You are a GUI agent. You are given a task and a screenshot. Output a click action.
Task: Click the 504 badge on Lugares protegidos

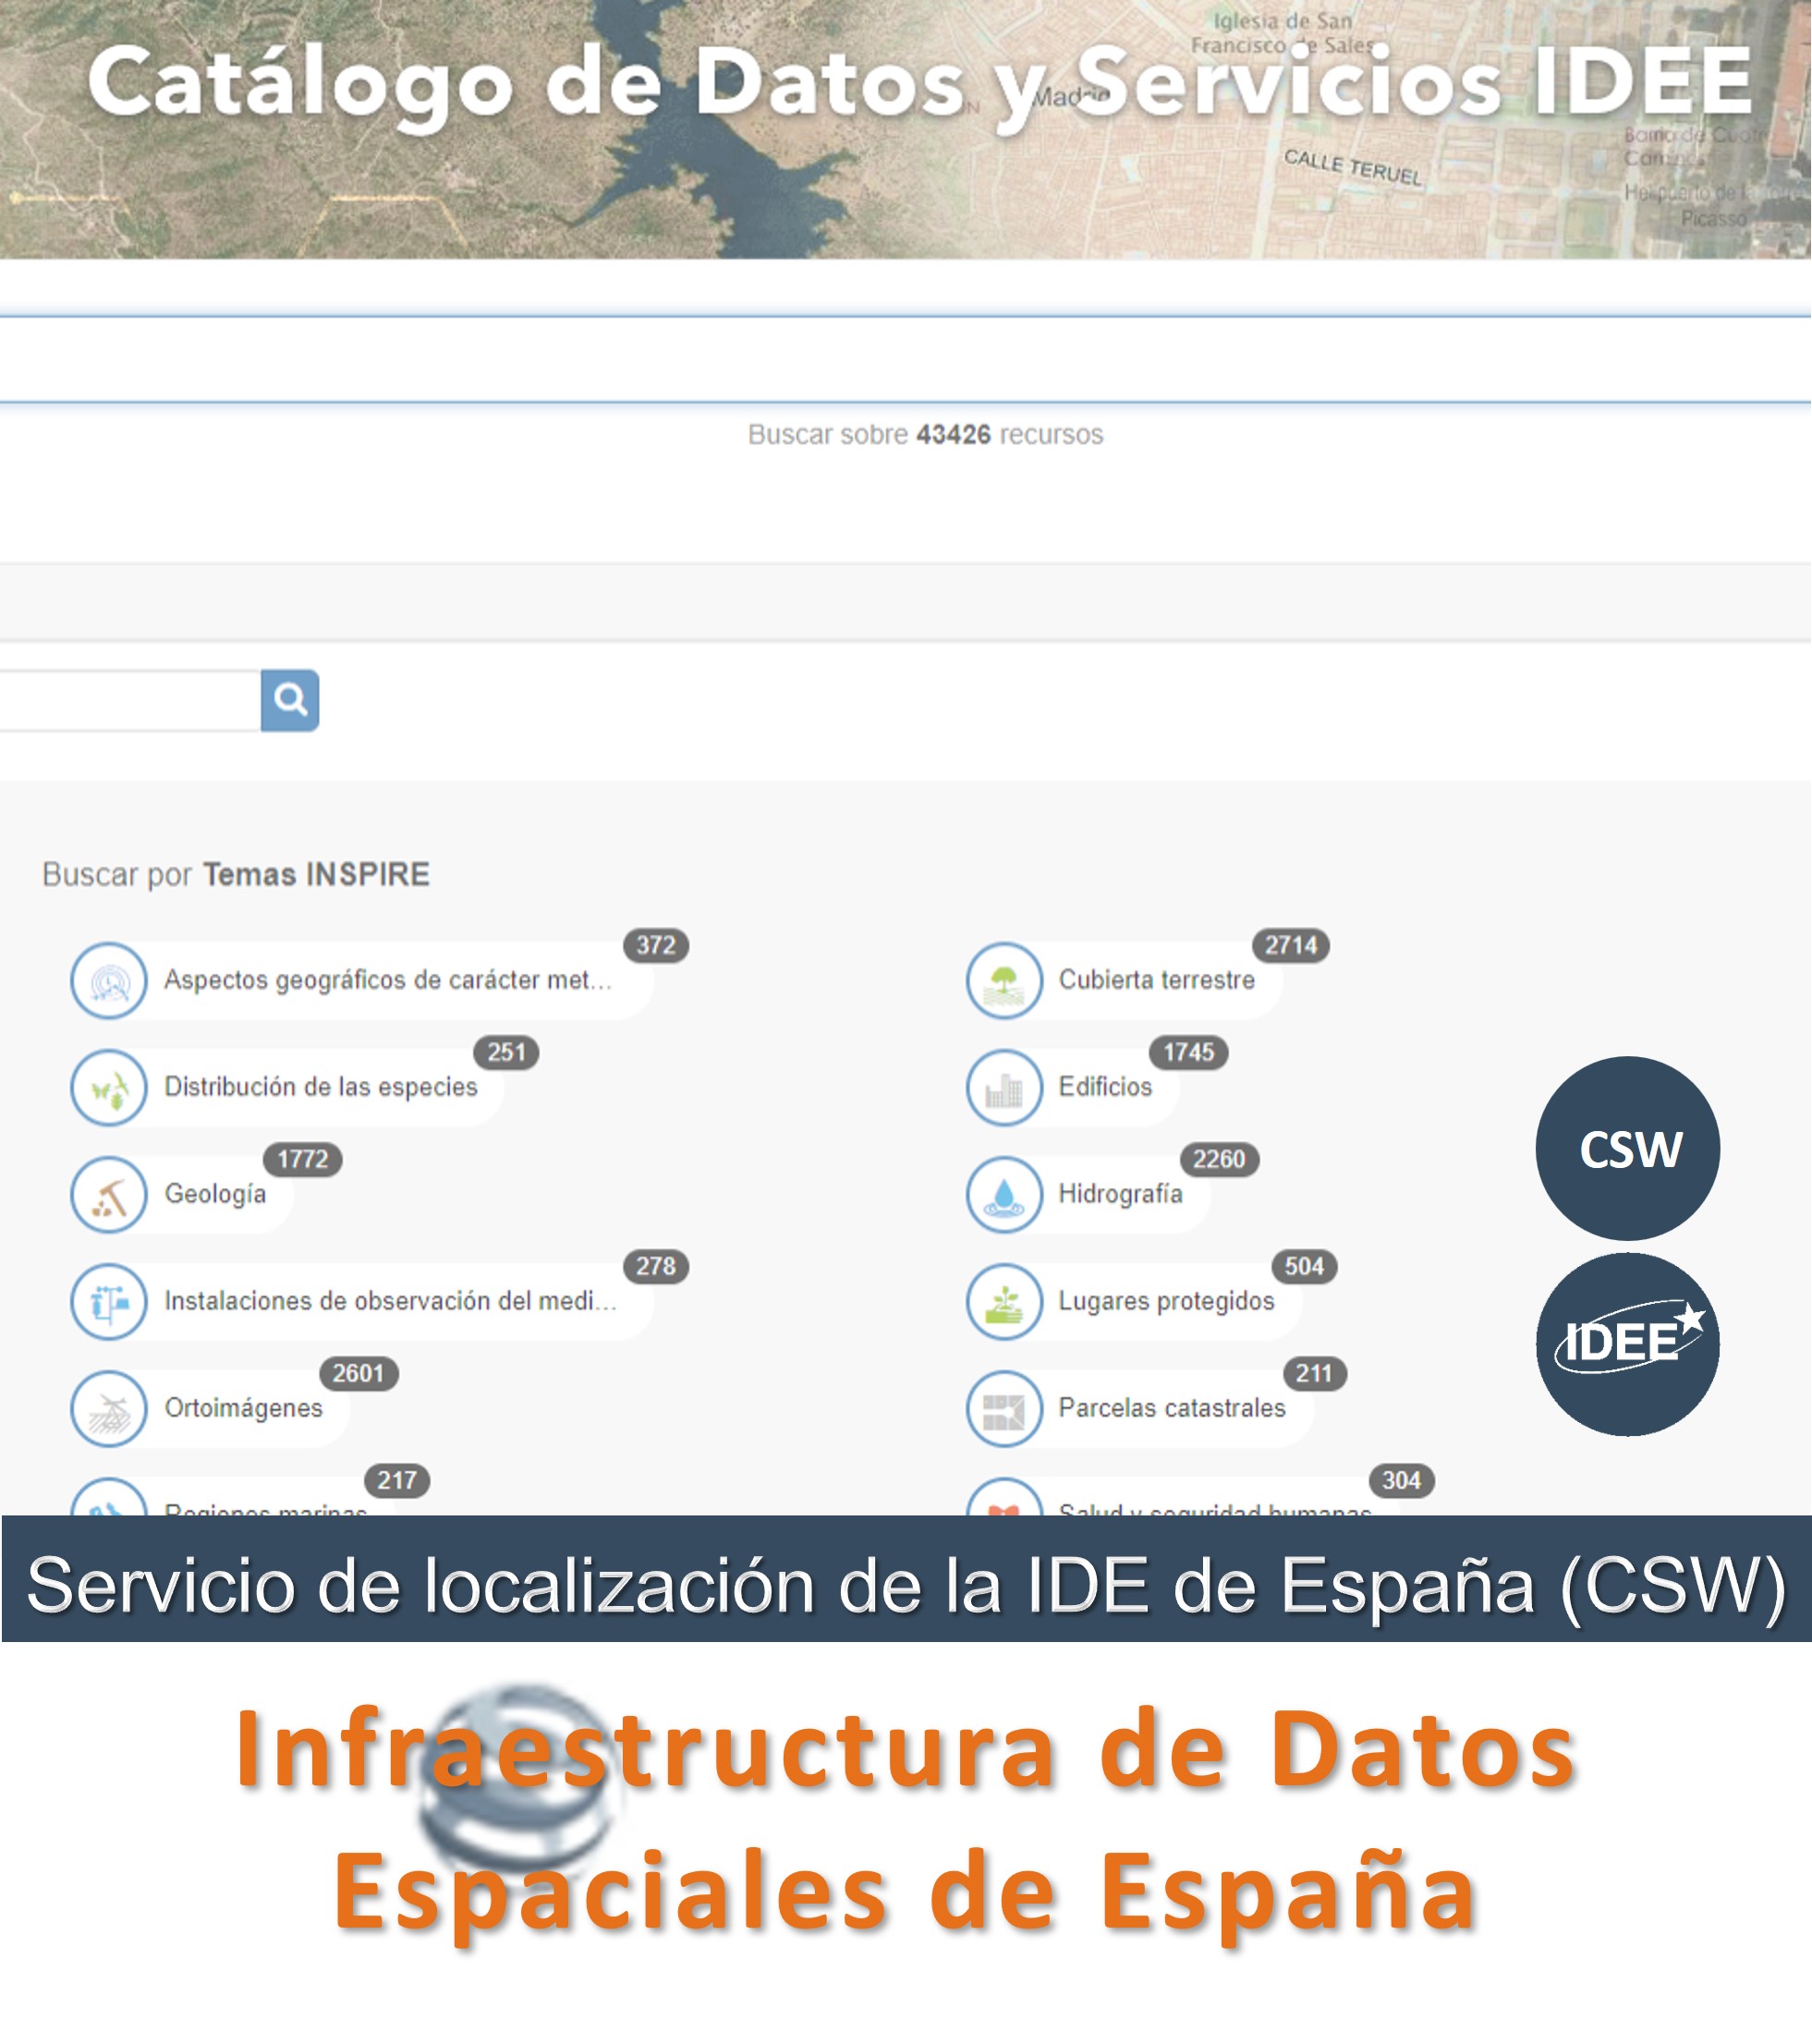1304,1267
